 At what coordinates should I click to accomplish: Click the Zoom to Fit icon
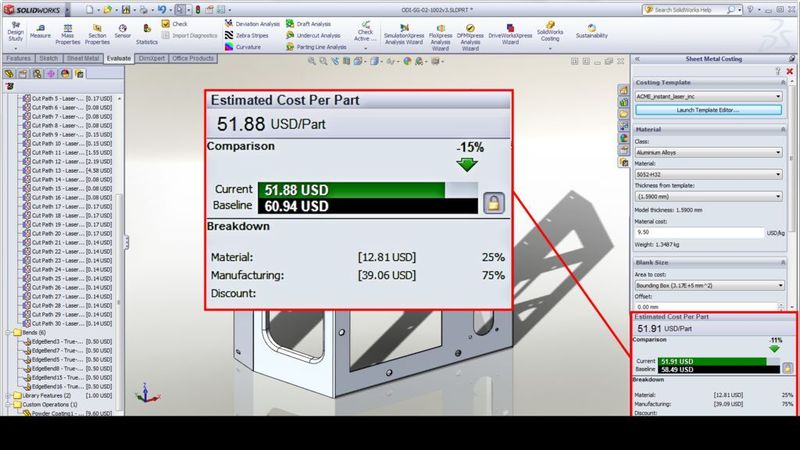[x=312, y=61]
